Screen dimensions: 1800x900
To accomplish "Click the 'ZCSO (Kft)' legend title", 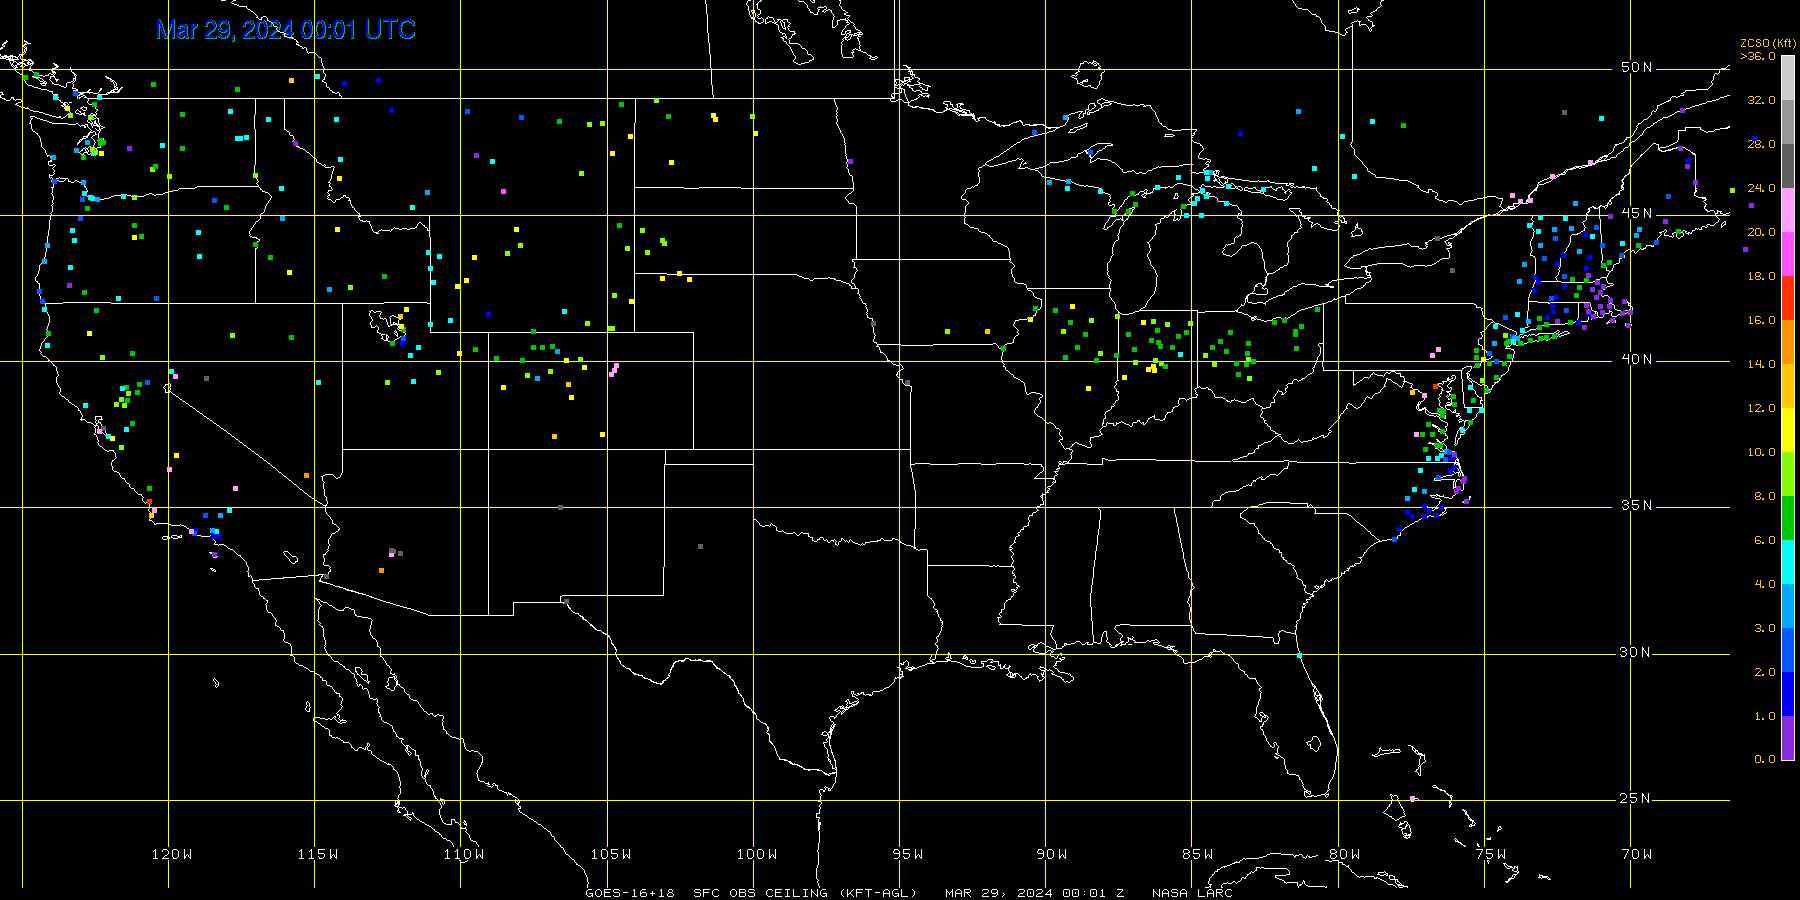I will pos(1768,43).
